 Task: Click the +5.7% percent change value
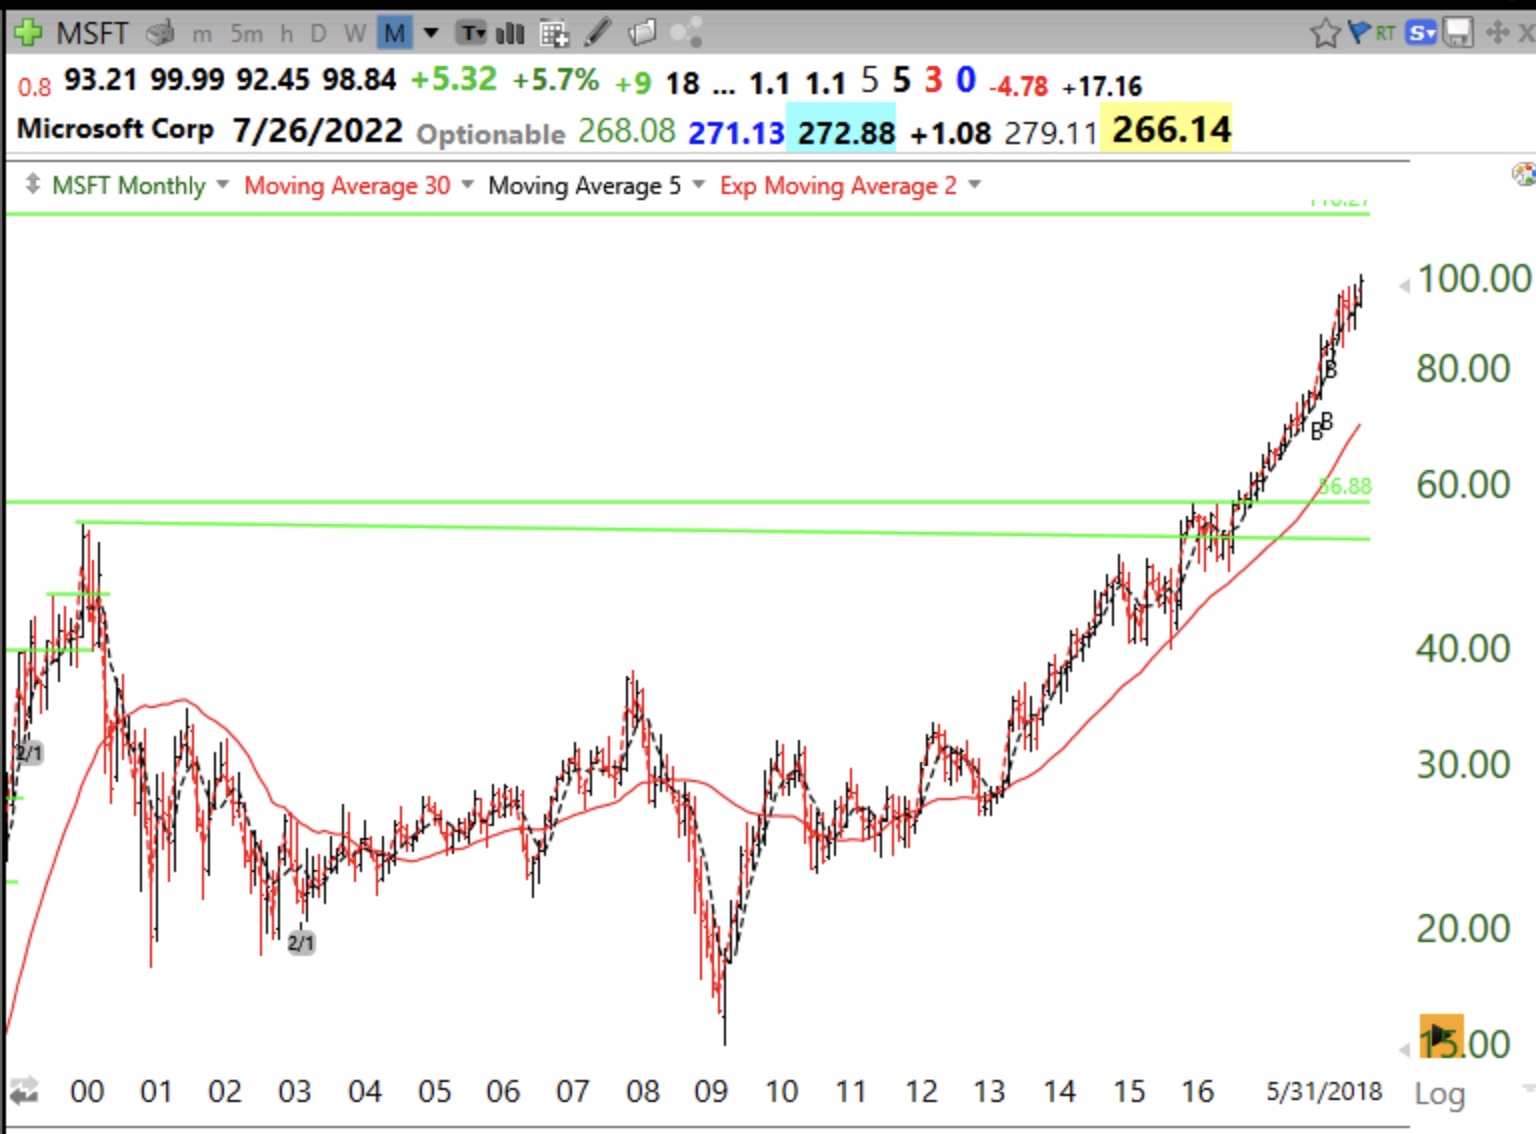click(x=555, y=80)
